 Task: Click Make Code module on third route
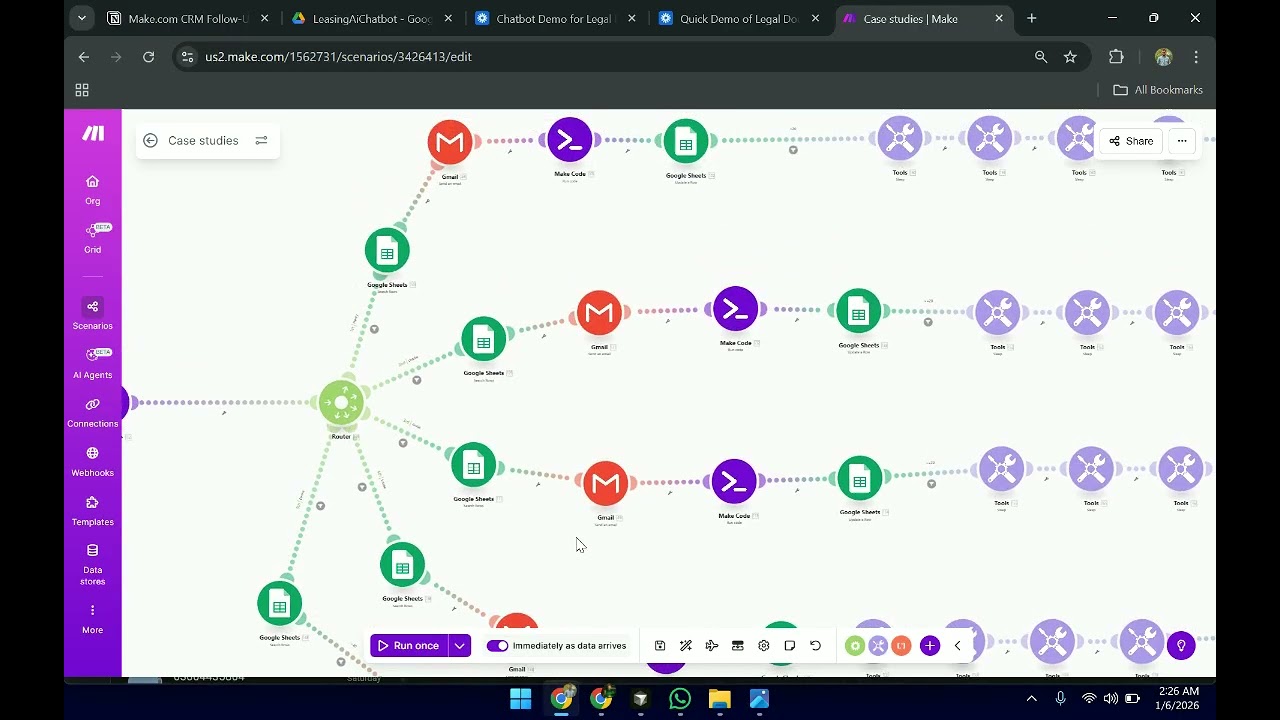click(x=734, y=482)
